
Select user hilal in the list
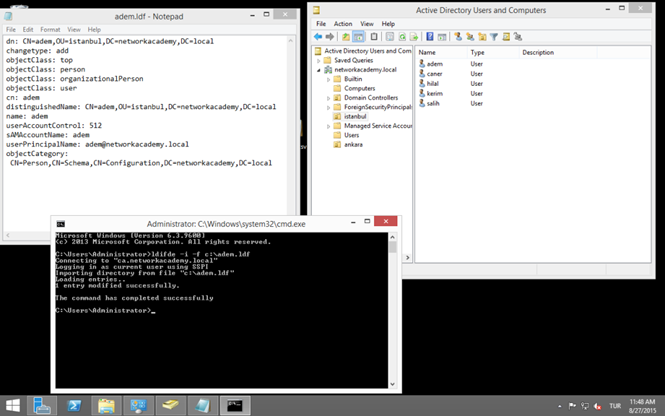[433, 84]
